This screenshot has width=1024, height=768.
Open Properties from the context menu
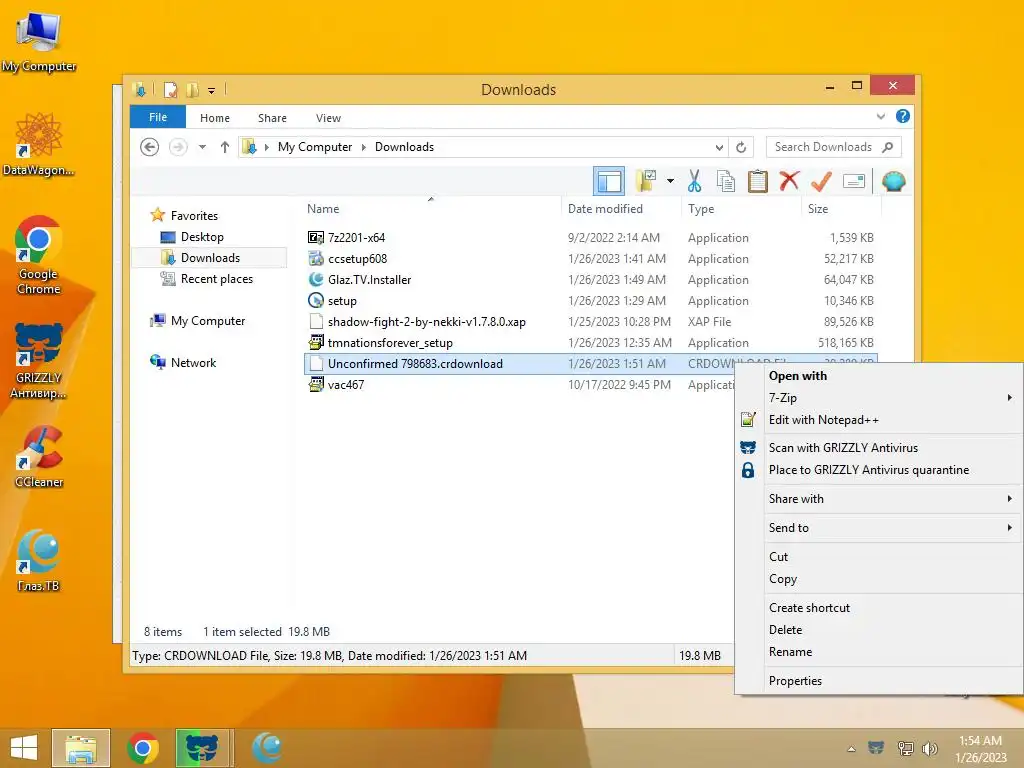click(x=879, y=680)
